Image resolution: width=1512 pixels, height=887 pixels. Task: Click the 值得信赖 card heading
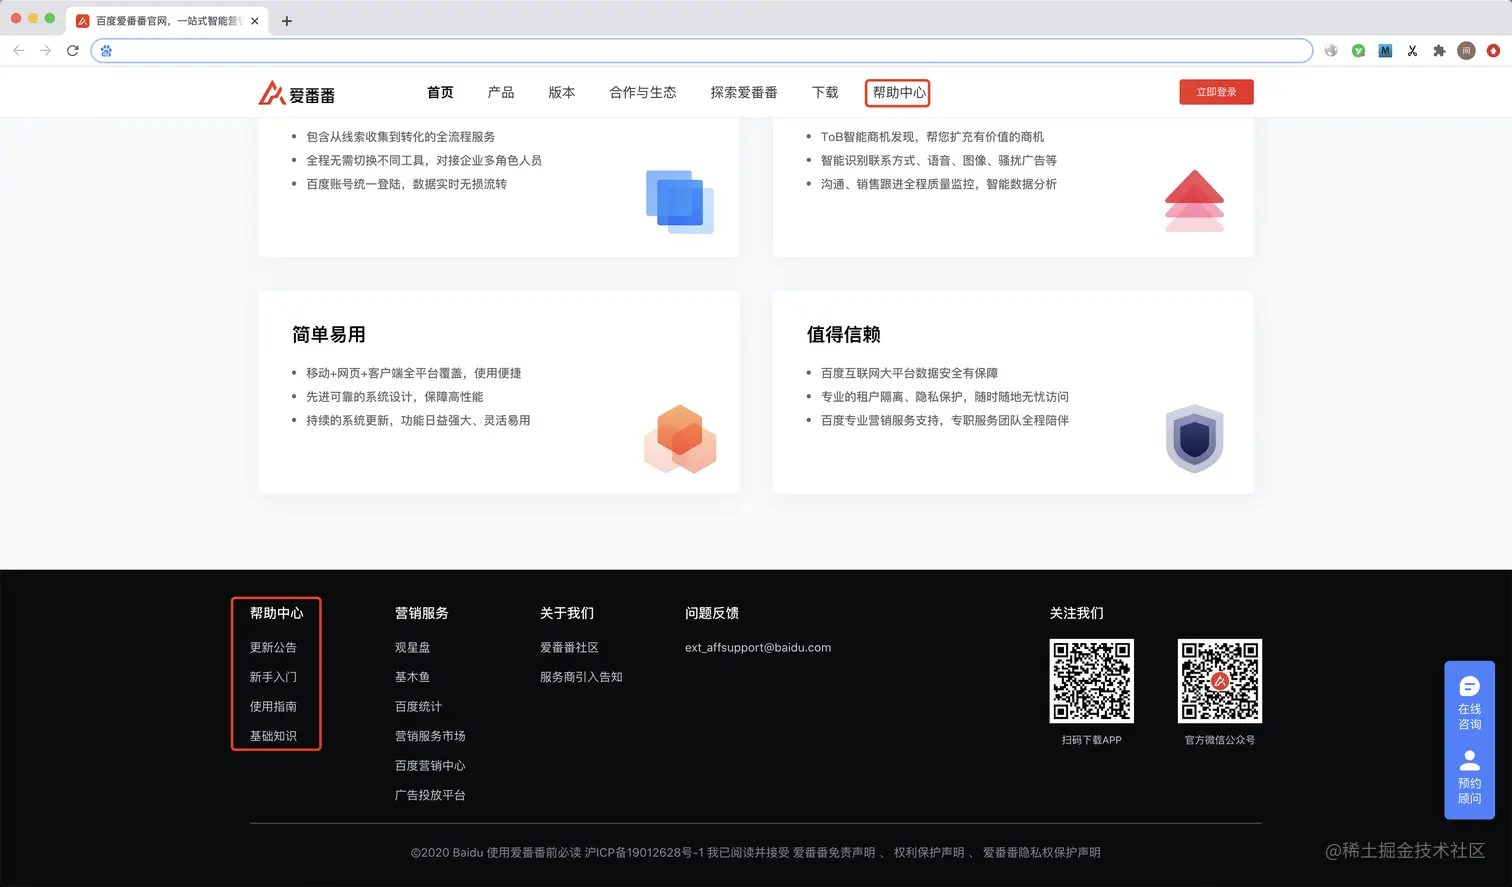pyautogui.click(x=844, y=335)
